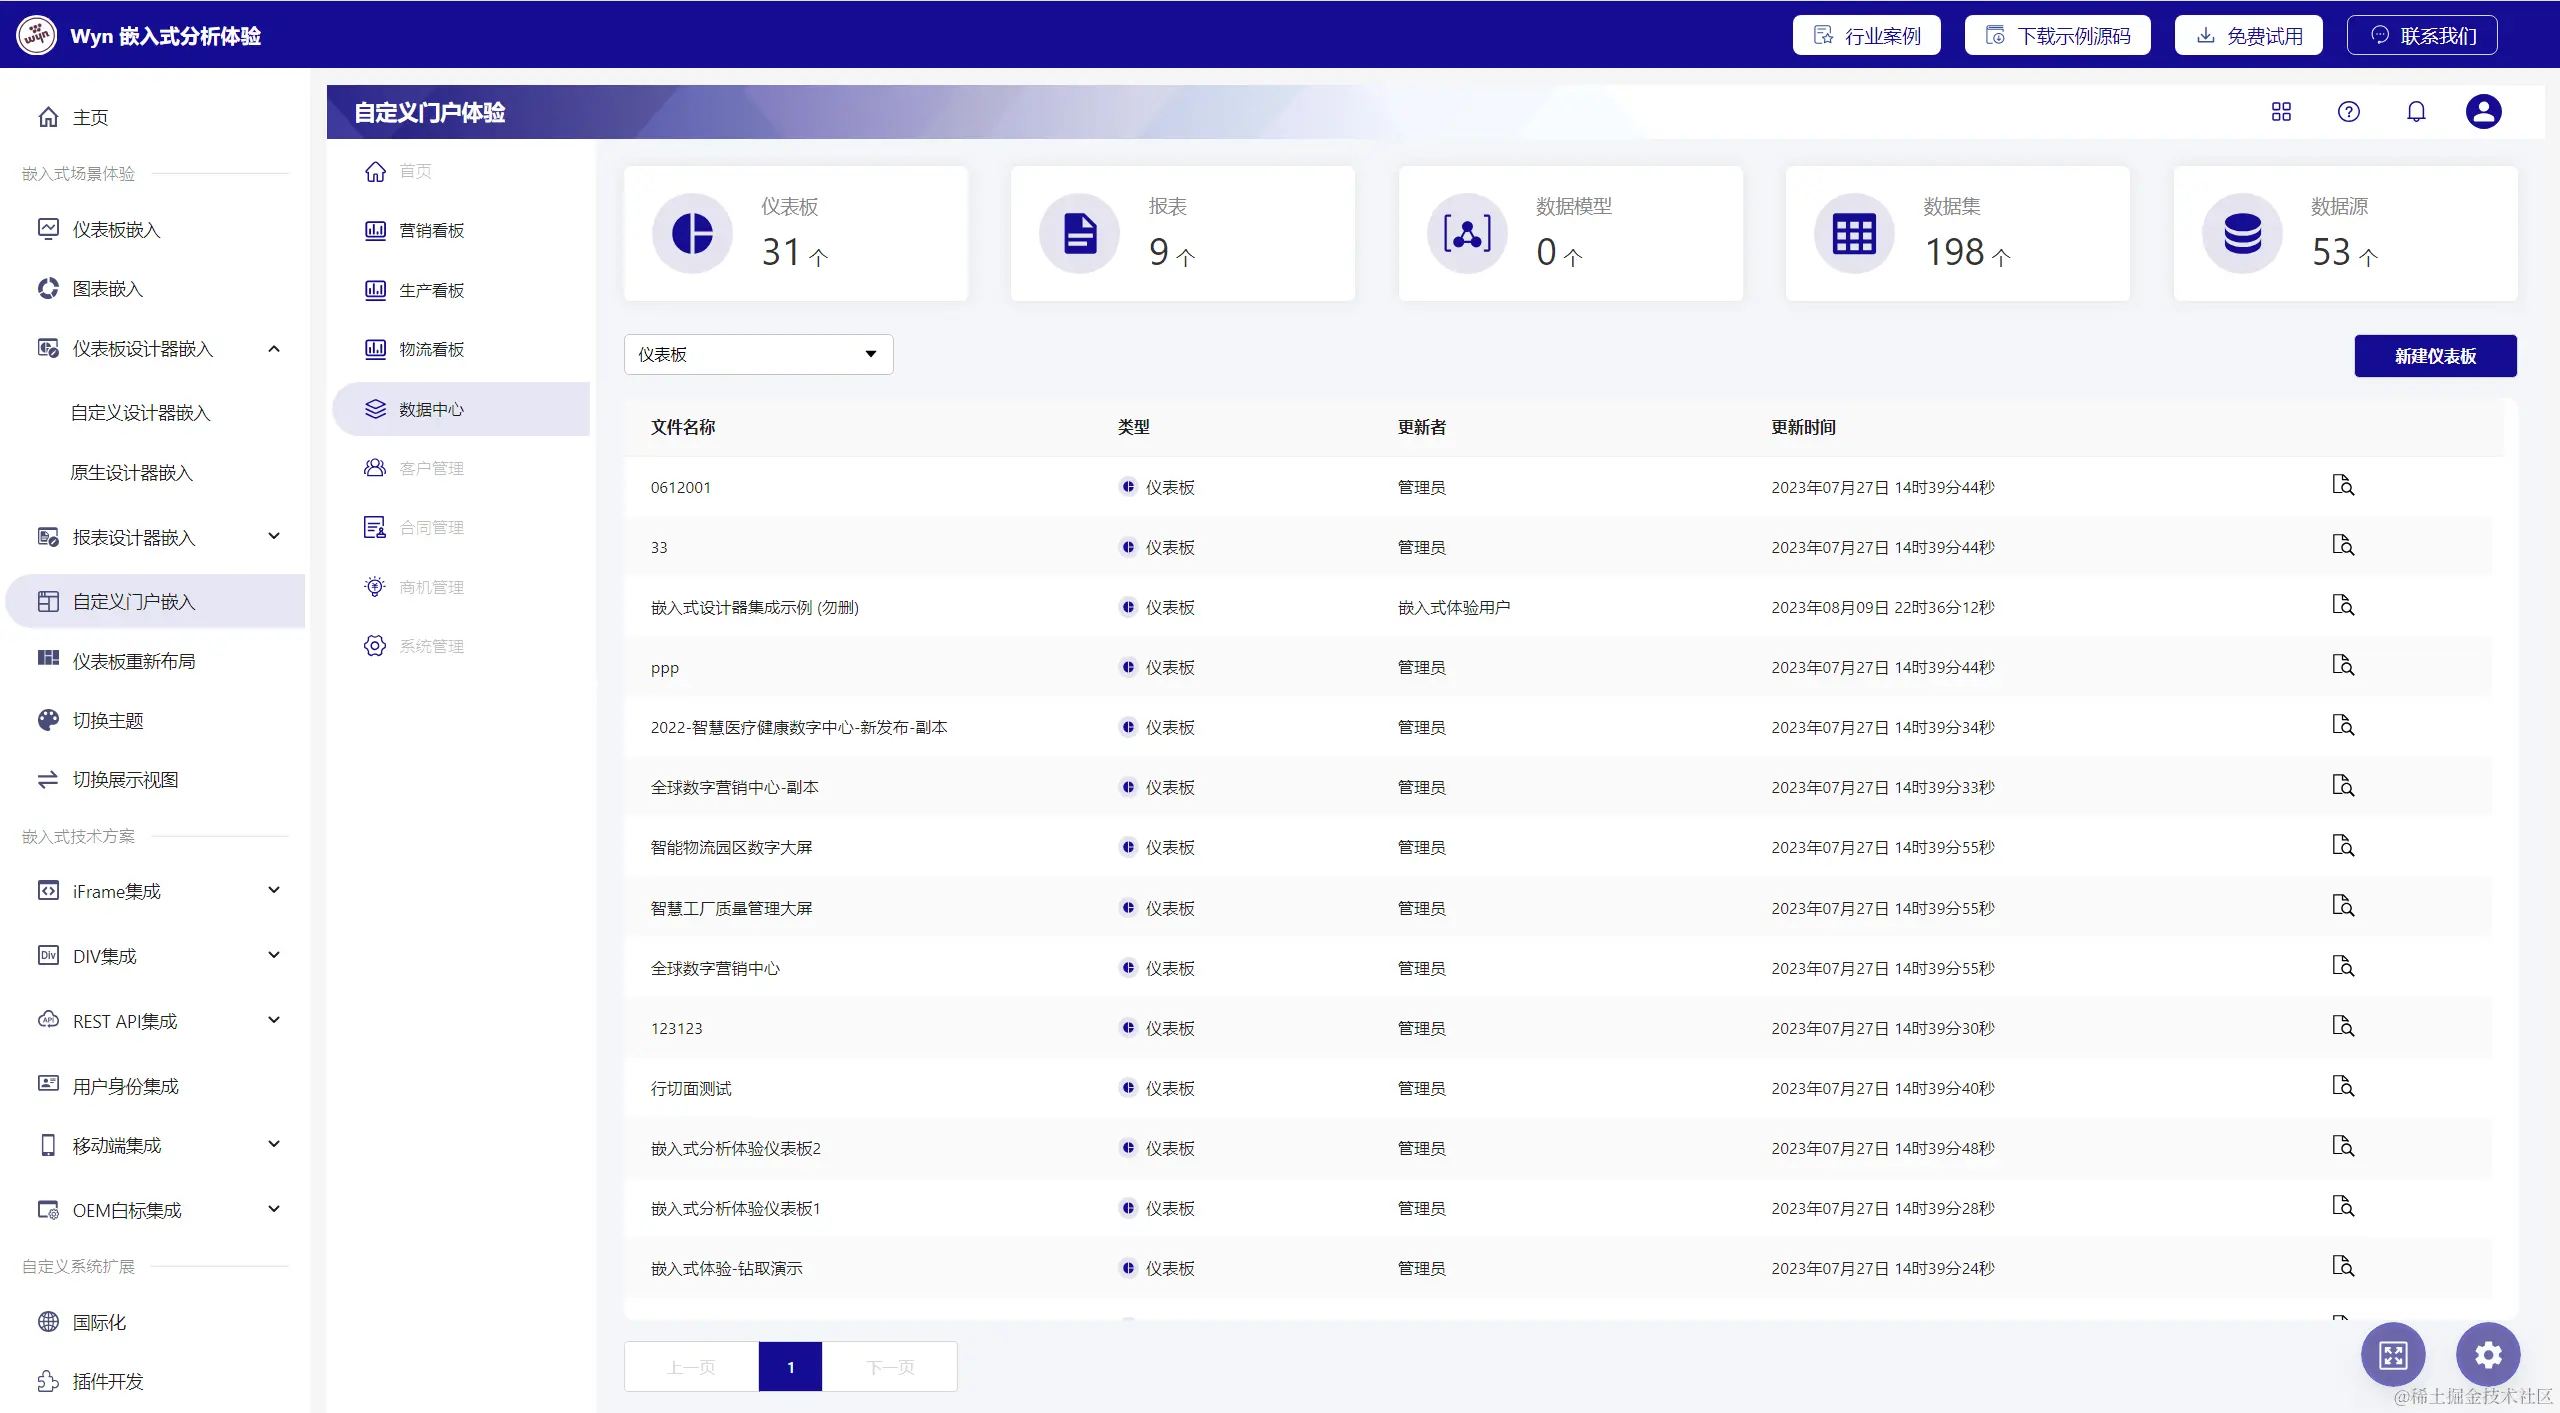Click the 数据源 database stack icon
Screen dimensions: 2560x1413
click(2242, 234)
